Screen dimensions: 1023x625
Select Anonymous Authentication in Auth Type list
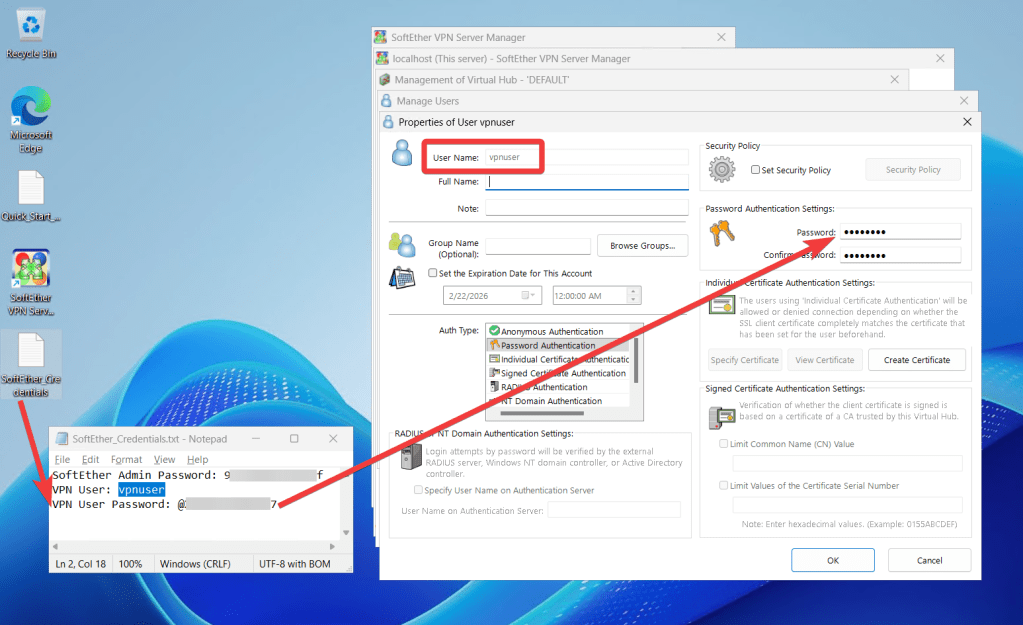[x=551, y=331]
